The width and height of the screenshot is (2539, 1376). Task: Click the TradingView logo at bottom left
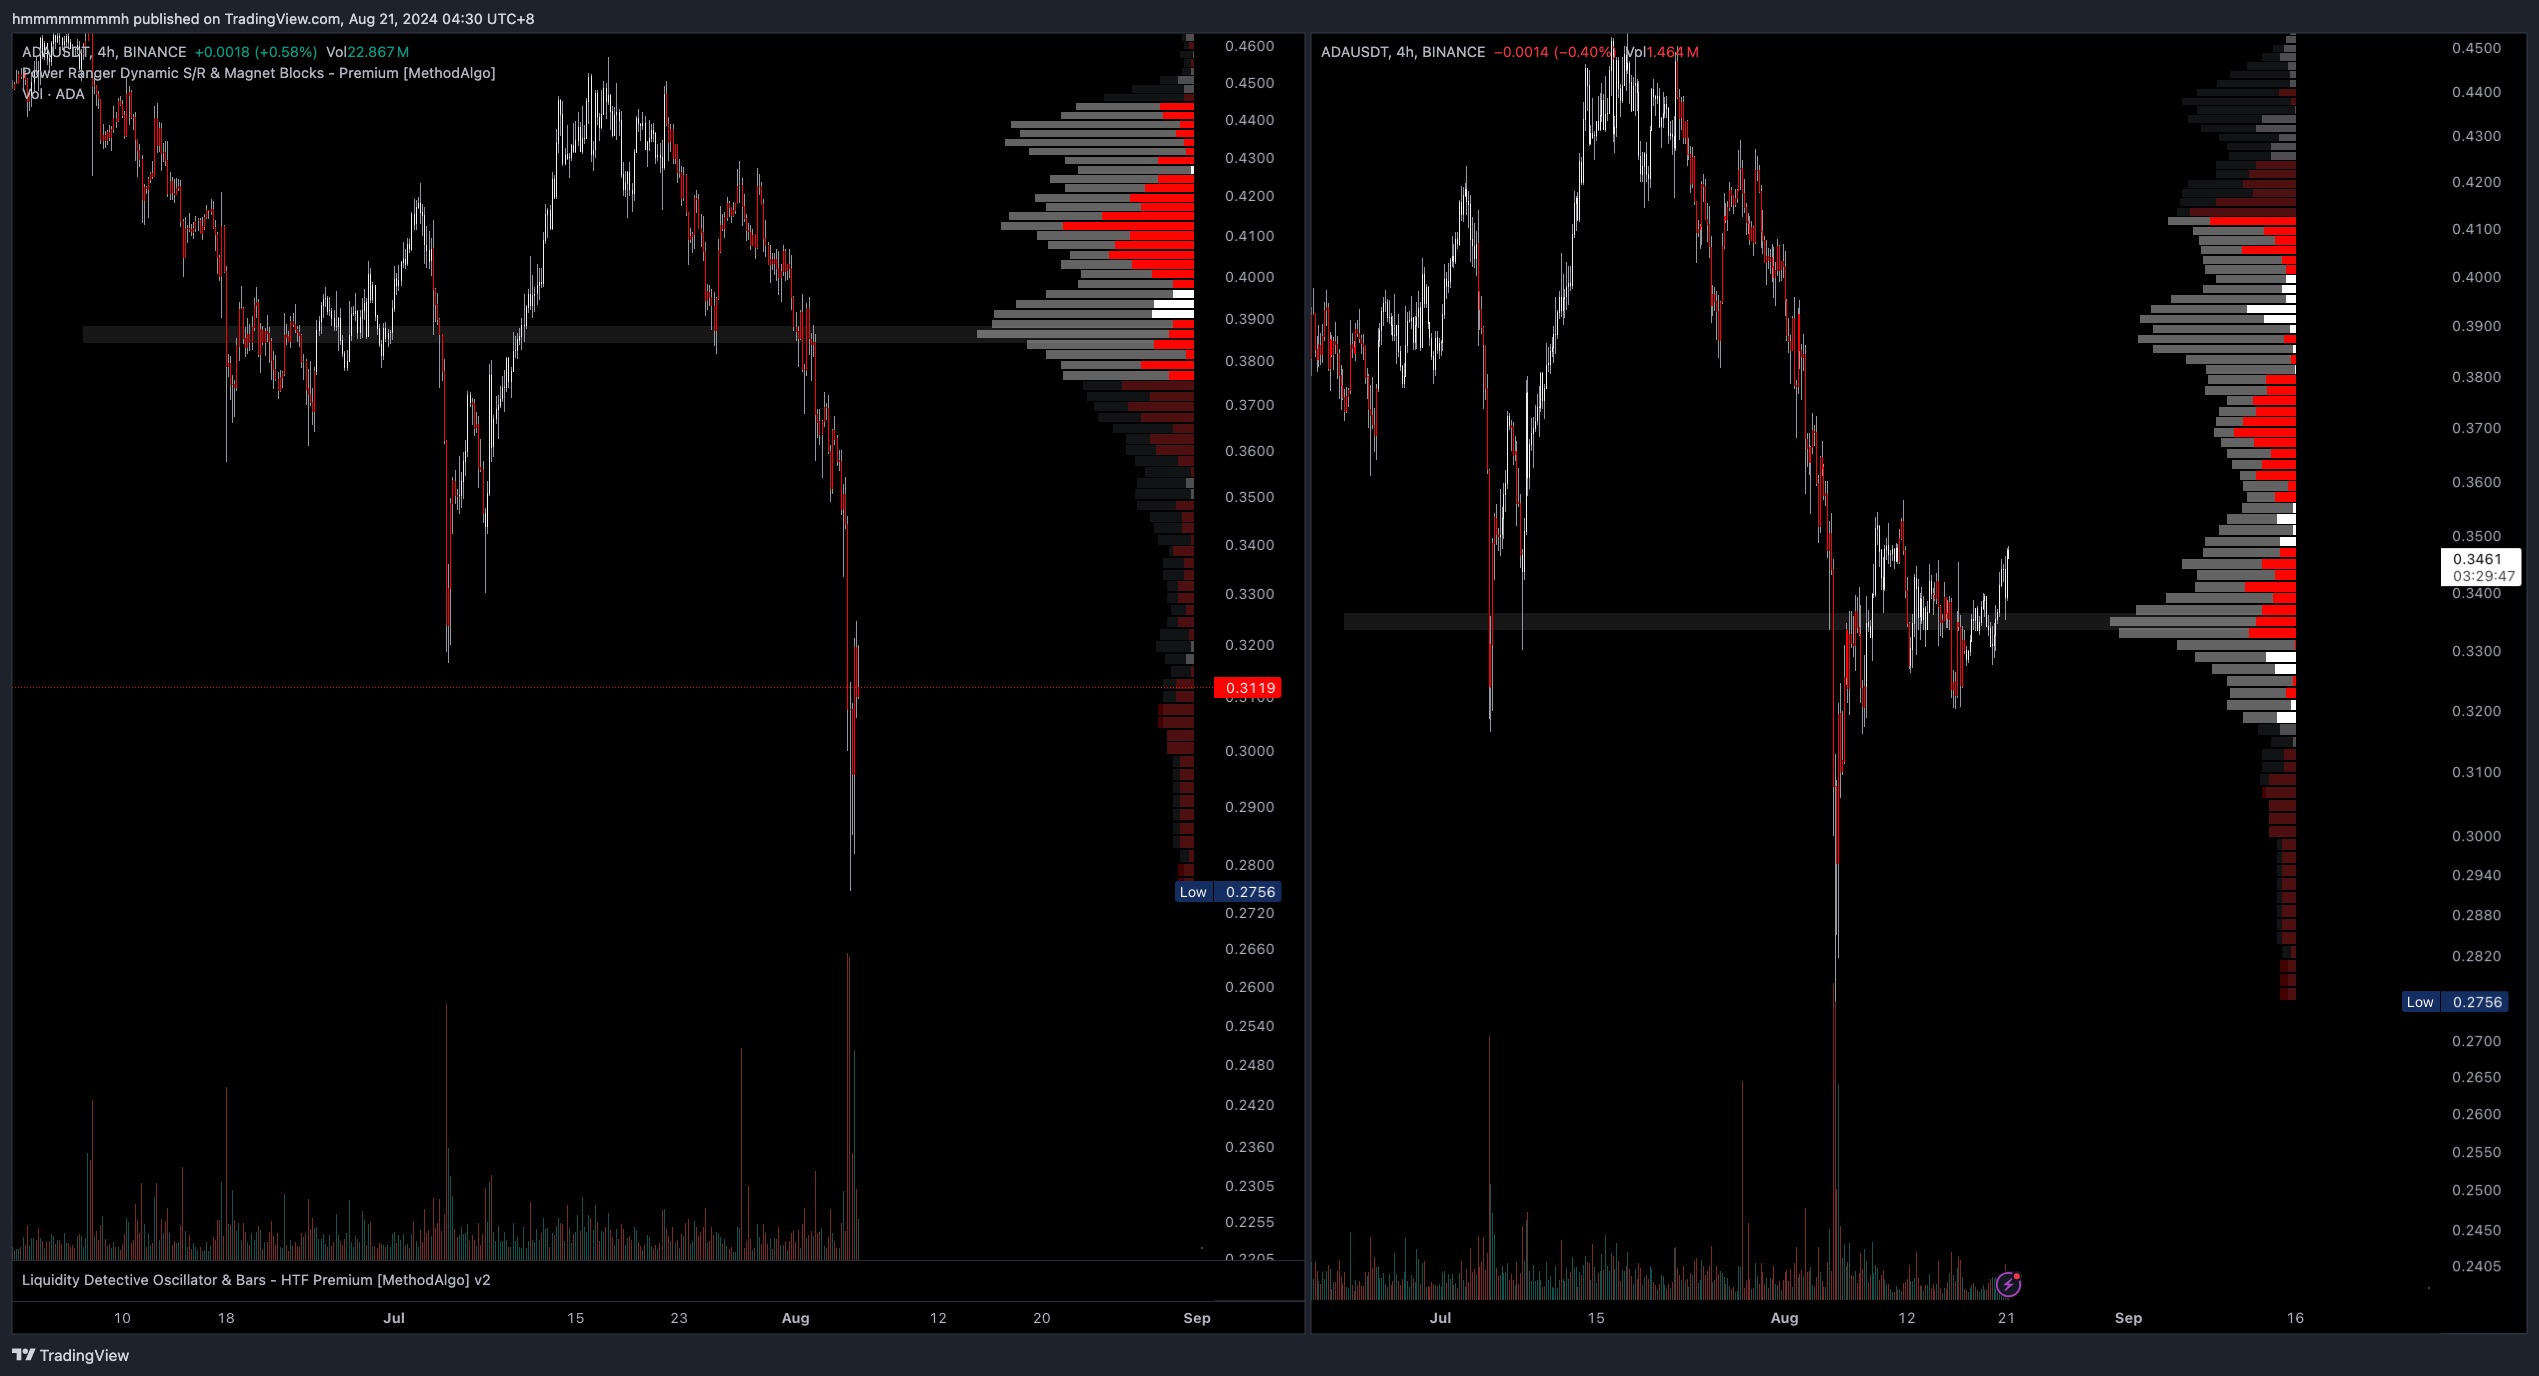[71, 1355]
